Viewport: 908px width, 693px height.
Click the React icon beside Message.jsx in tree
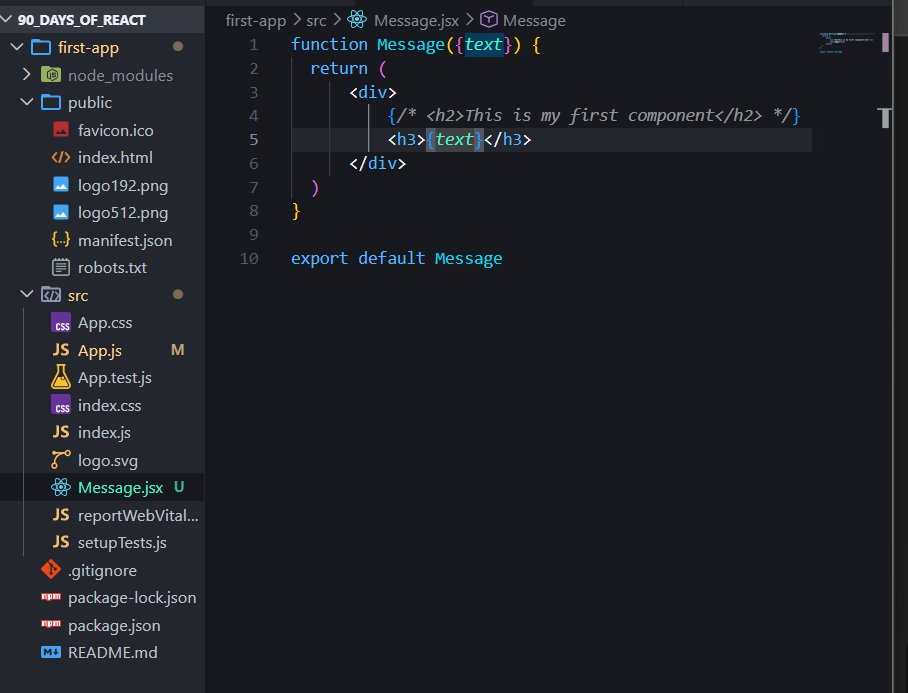click(x=61, y=487)
